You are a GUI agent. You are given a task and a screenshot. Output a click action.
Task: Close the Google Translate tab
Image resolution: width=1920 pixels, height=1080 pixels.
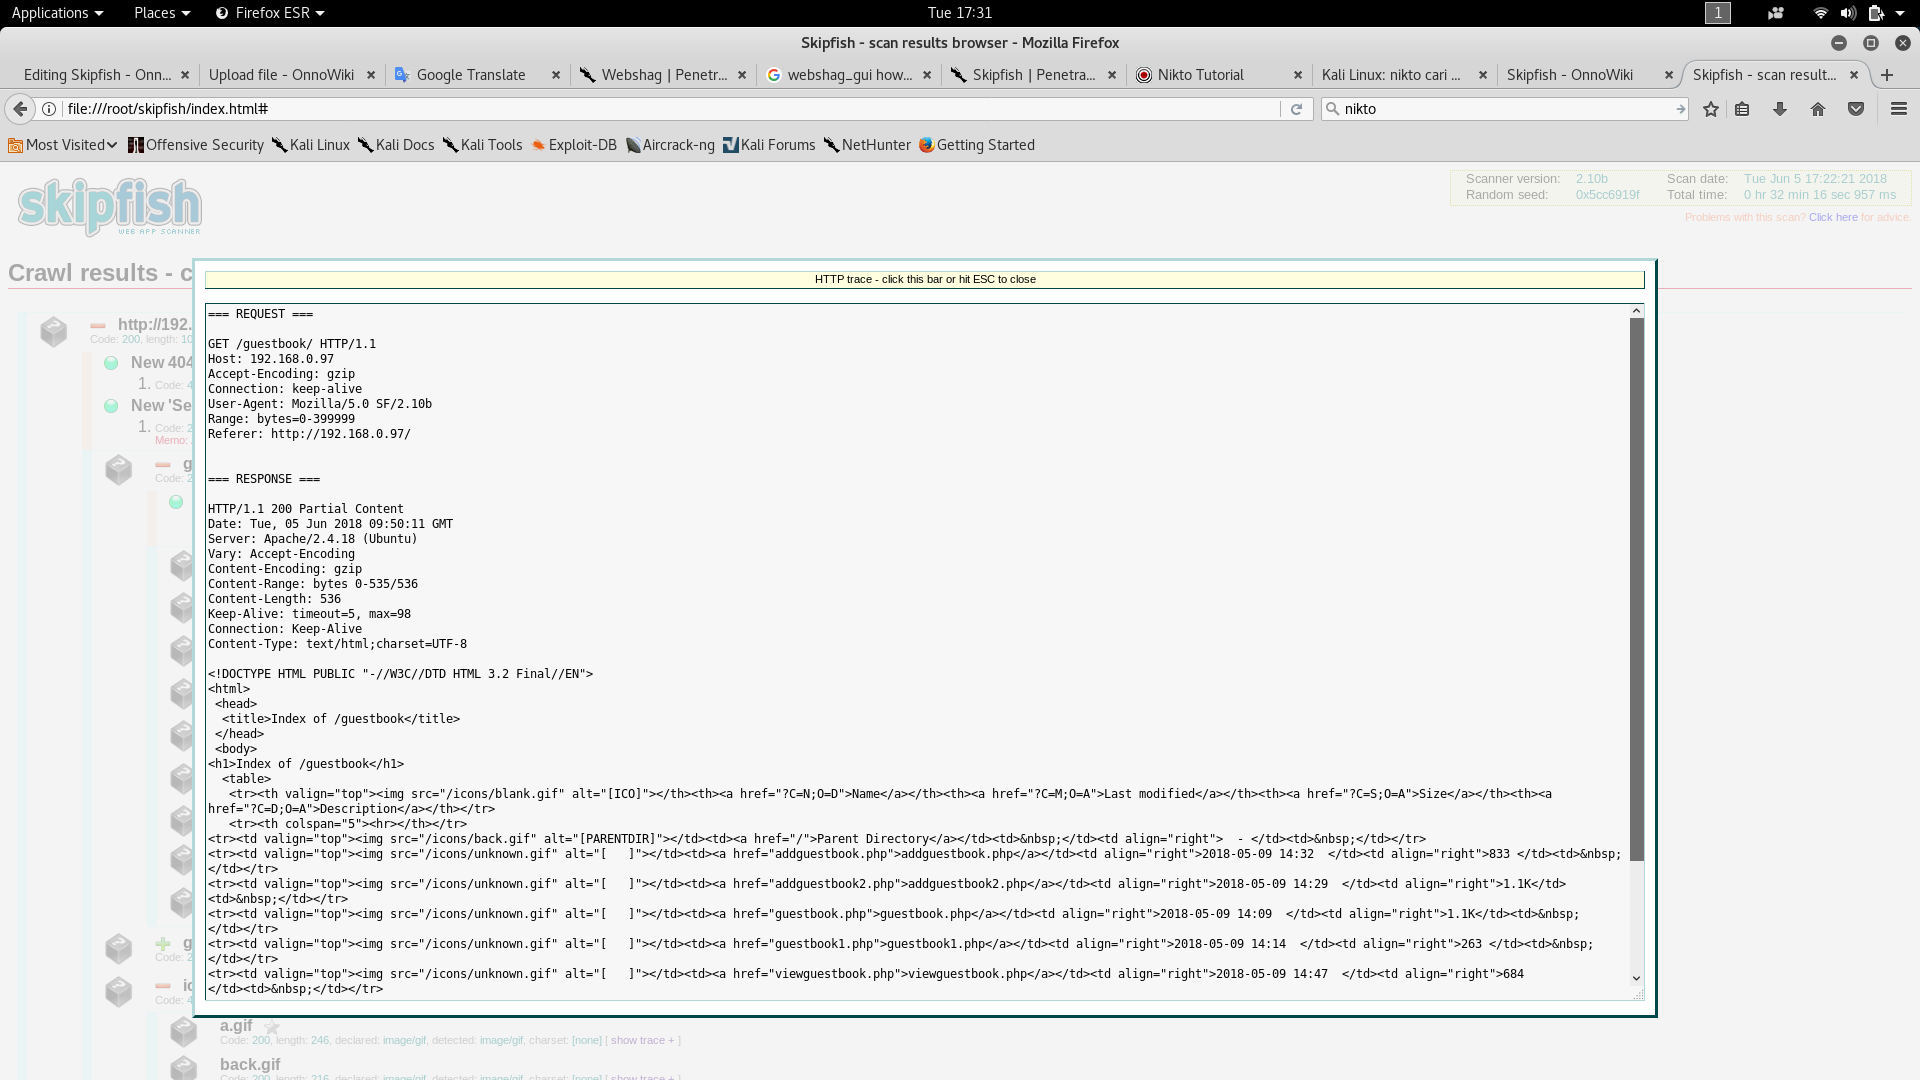click(x=556, y=75)
